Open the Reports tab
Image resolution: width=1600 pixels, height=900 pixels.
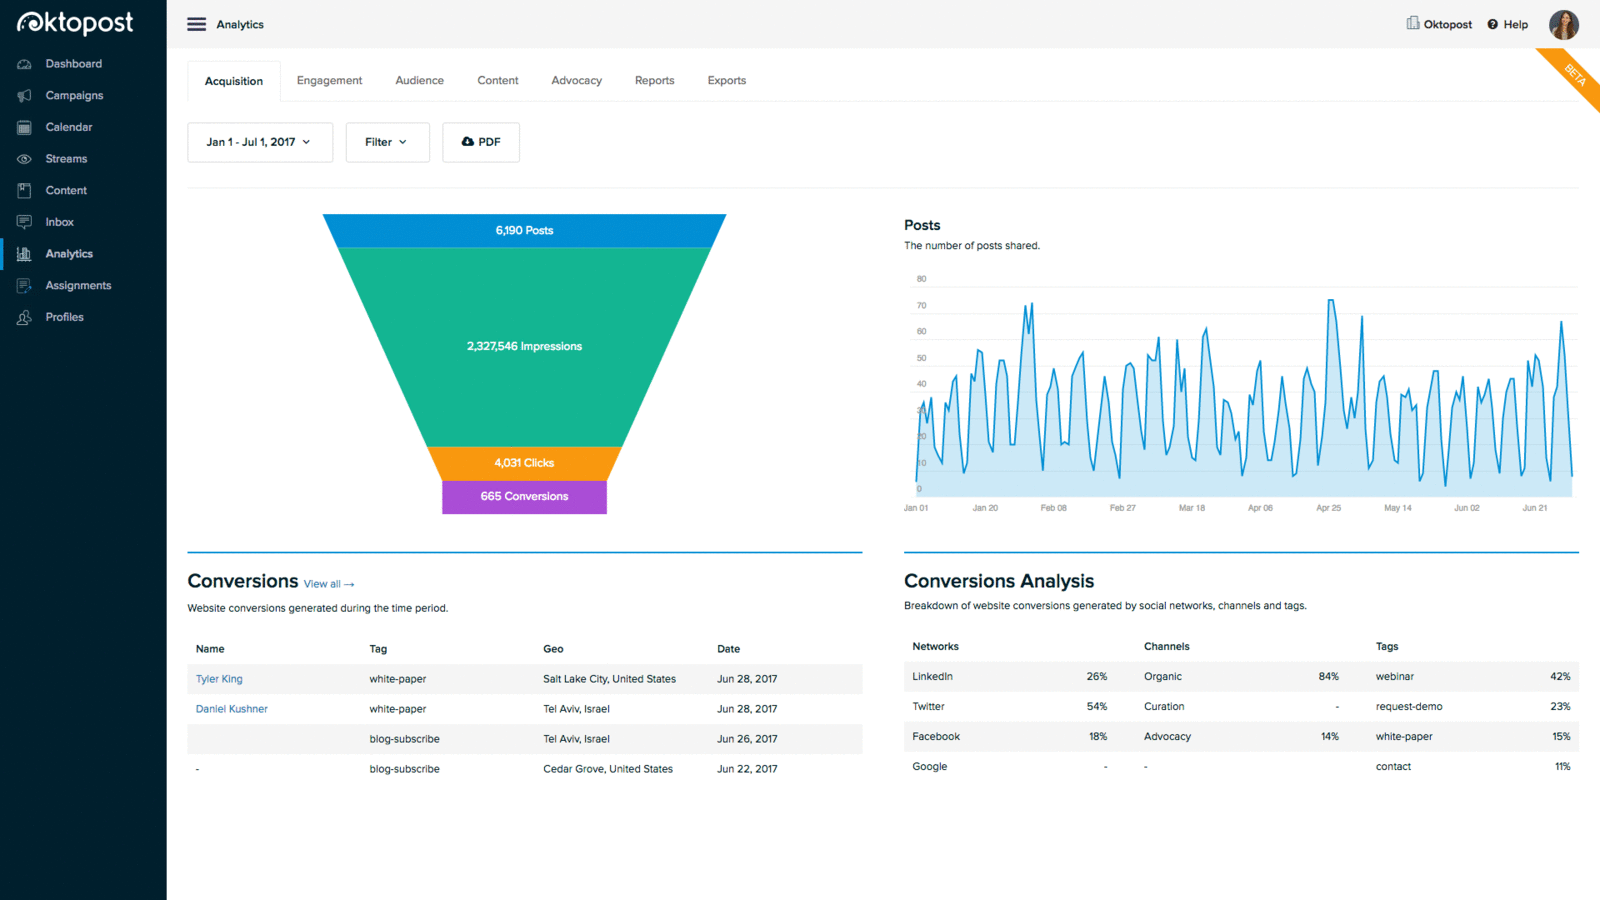pyautogui.click(x=654, y=80)
